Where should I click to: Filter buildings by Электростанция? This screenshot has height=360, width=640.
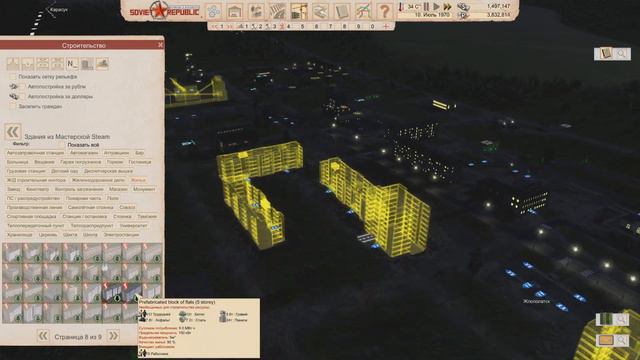(121, 235)
